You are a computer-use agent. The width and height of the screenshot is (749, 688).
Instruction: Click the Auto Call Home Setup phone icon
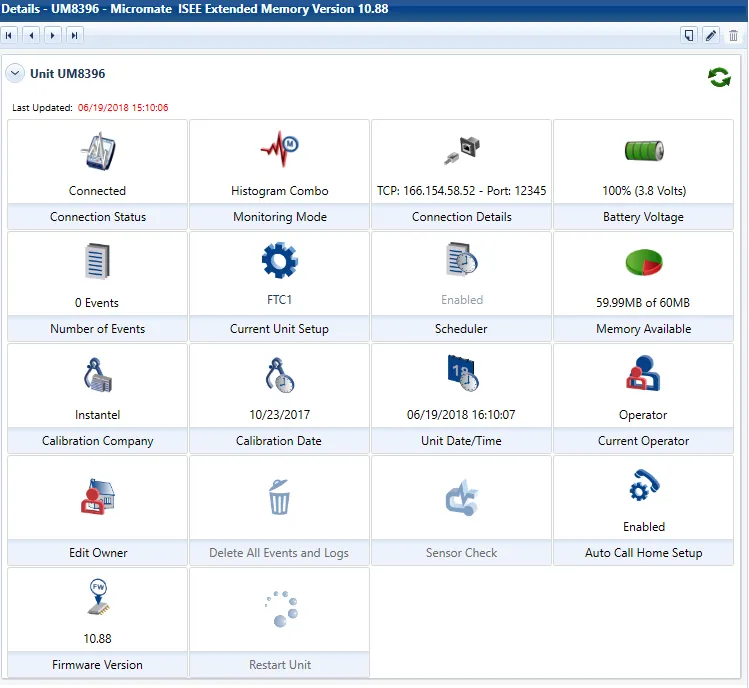pyautogui.click(x=644, y=485)
